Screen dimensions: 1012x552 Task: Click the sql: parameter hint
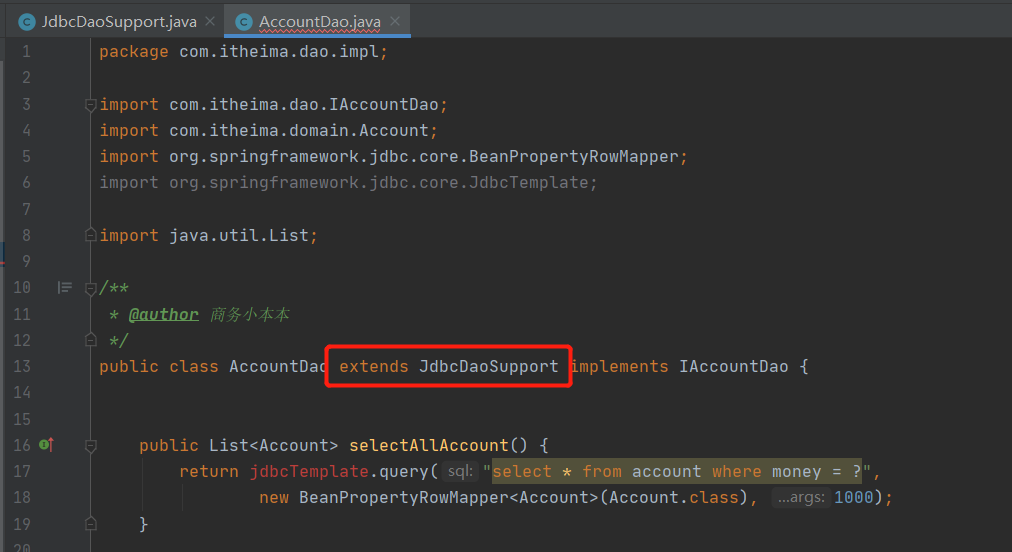point(461,471)
